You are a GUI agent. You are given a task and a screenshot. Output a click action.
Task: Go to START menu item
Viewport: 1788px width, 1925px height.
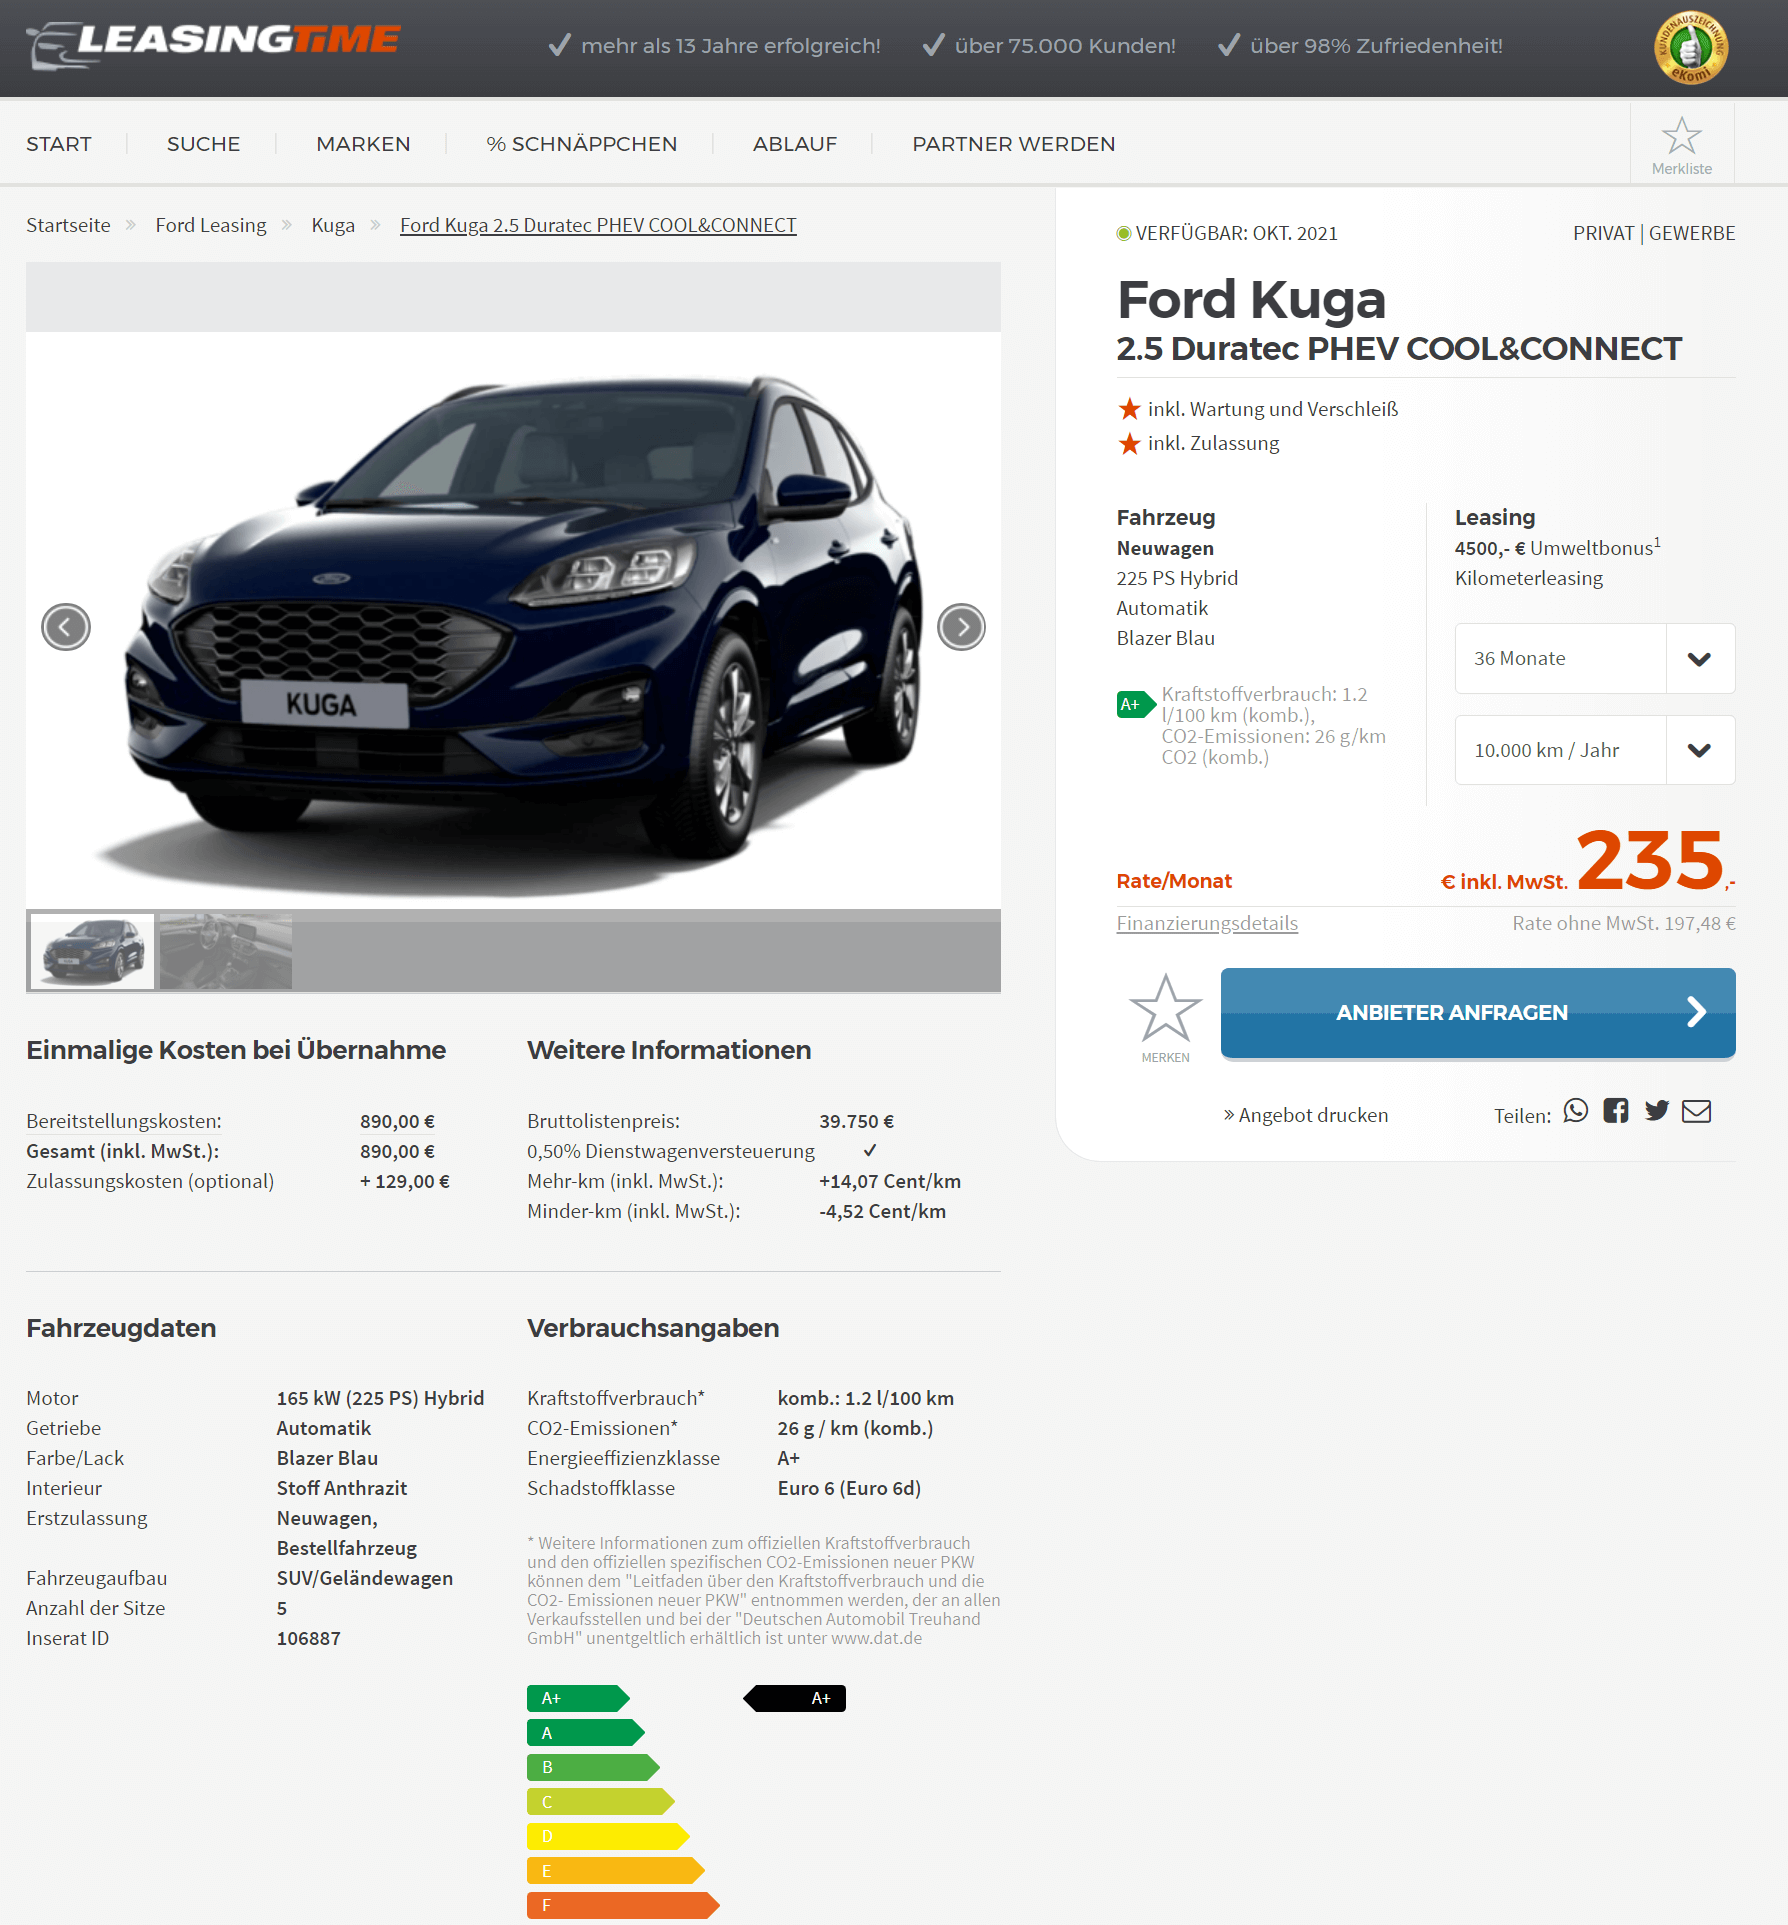point(59,144)
